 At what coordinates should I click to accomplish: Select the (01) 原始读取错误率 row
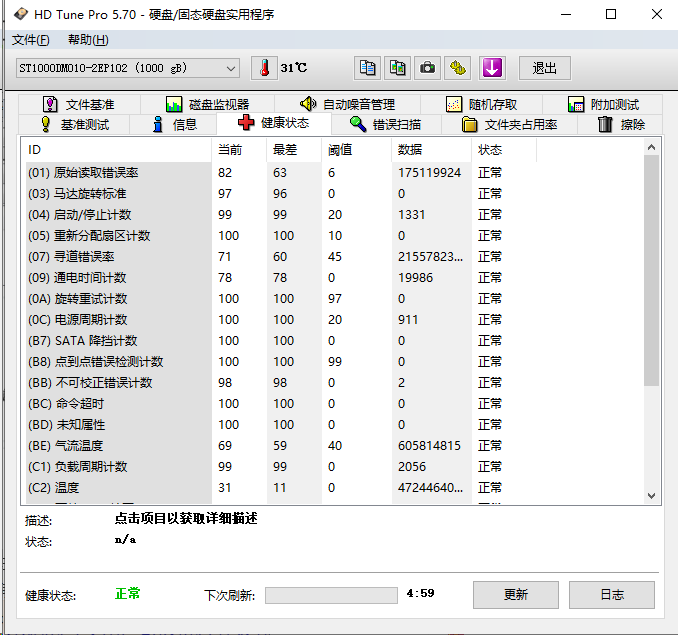coord(281,173)
